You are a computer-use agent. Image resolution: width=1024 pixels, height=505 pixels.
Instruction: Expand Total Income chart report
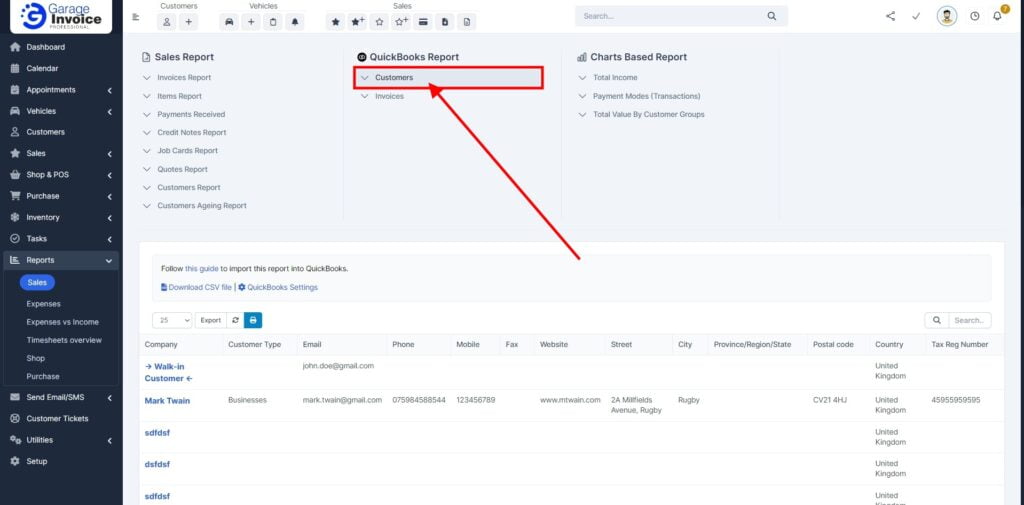pos(615,78)
